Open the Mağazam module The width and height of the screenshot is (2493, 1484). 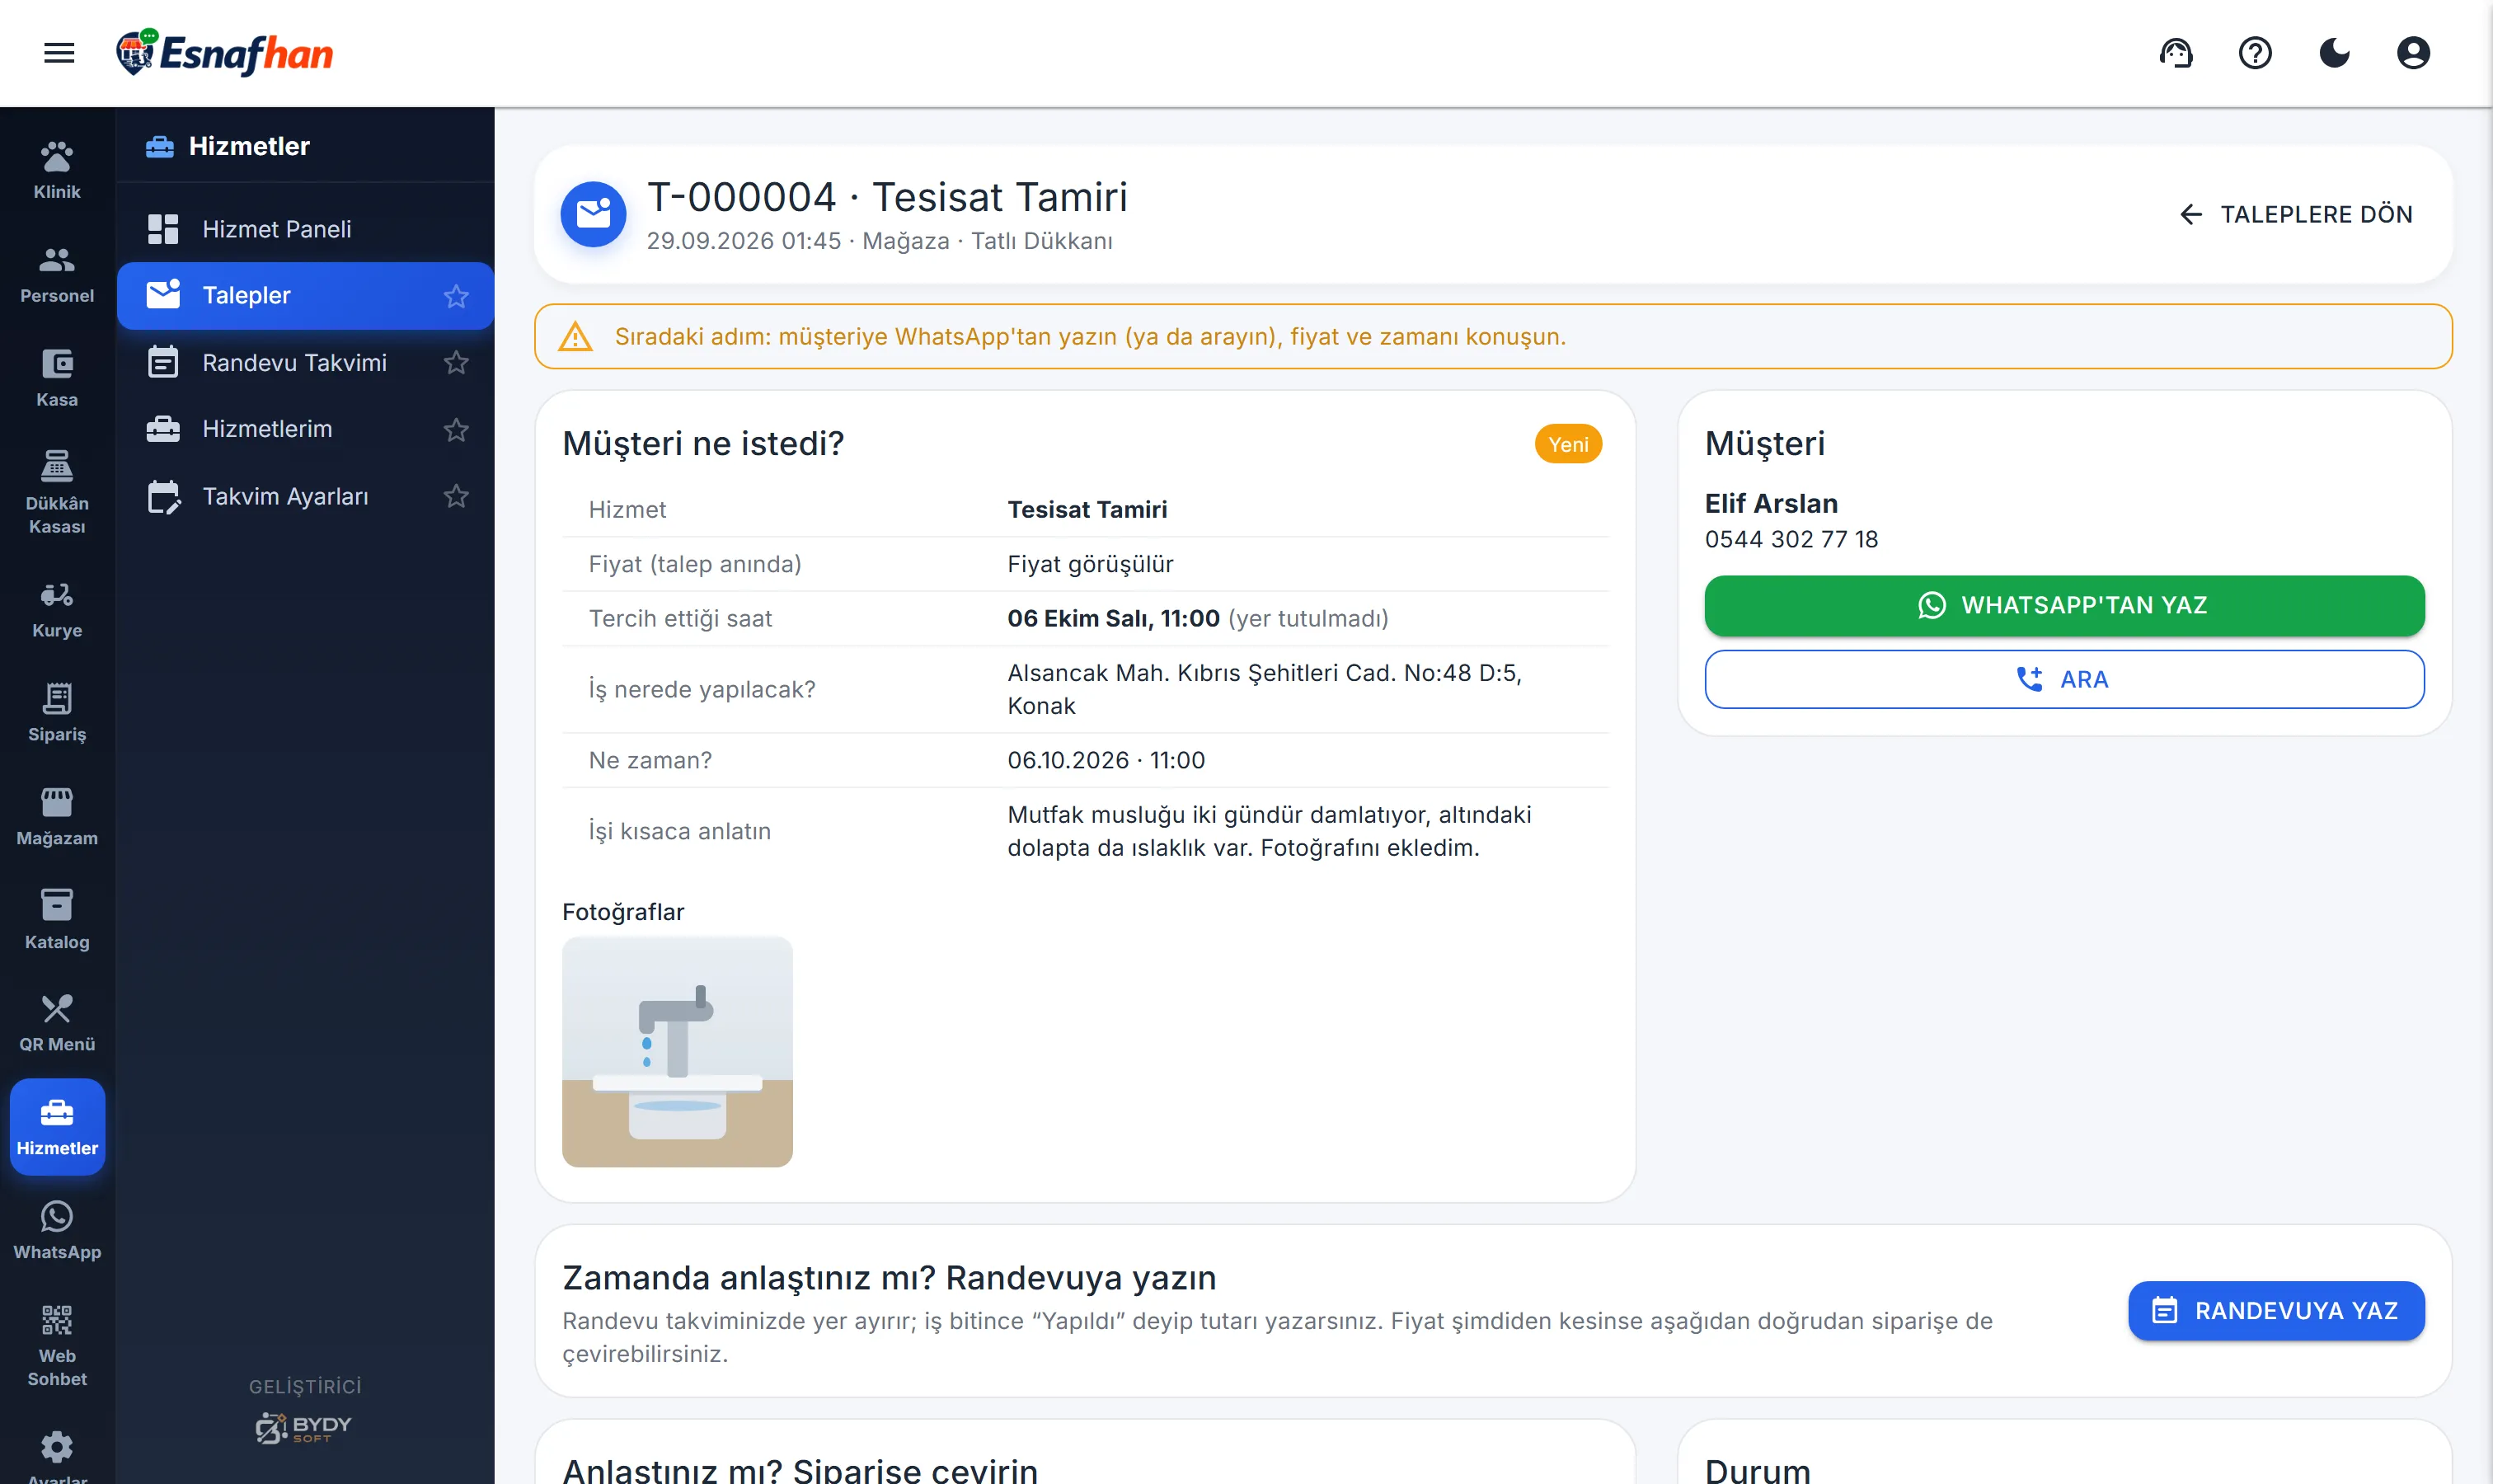point(57,818)
